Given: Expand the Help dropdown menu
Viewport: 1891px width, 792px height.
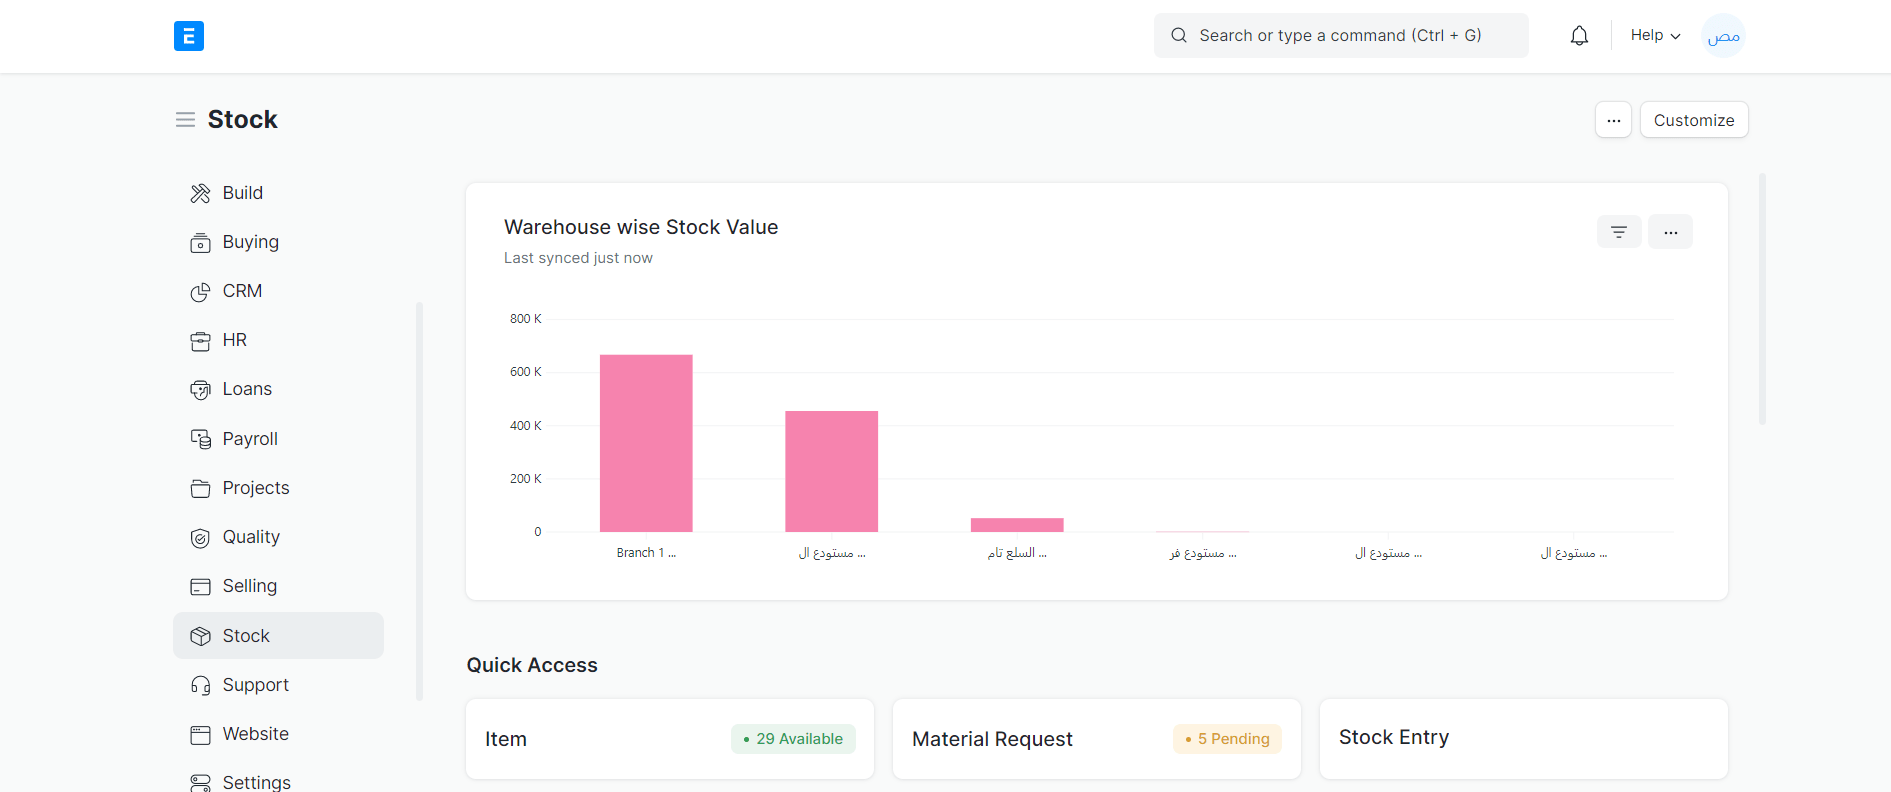Looking at the screenshot, I should (1654, 36).
